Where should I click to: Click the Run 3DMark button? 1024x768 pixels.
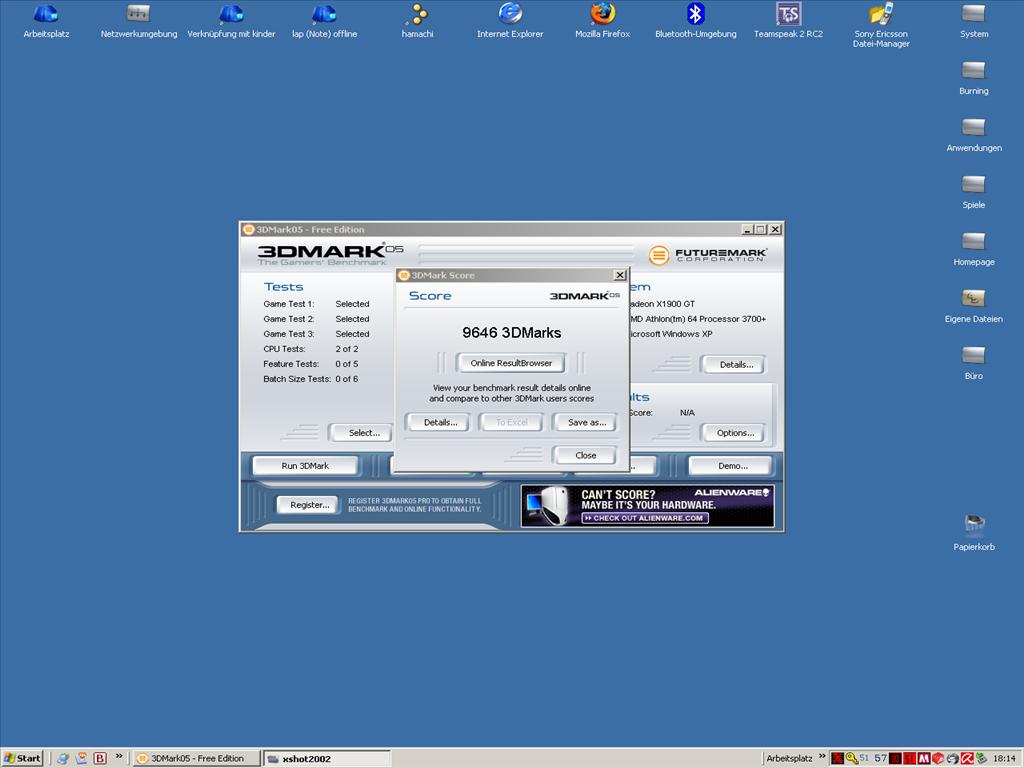pyautogui.click(x=305, y=466)
